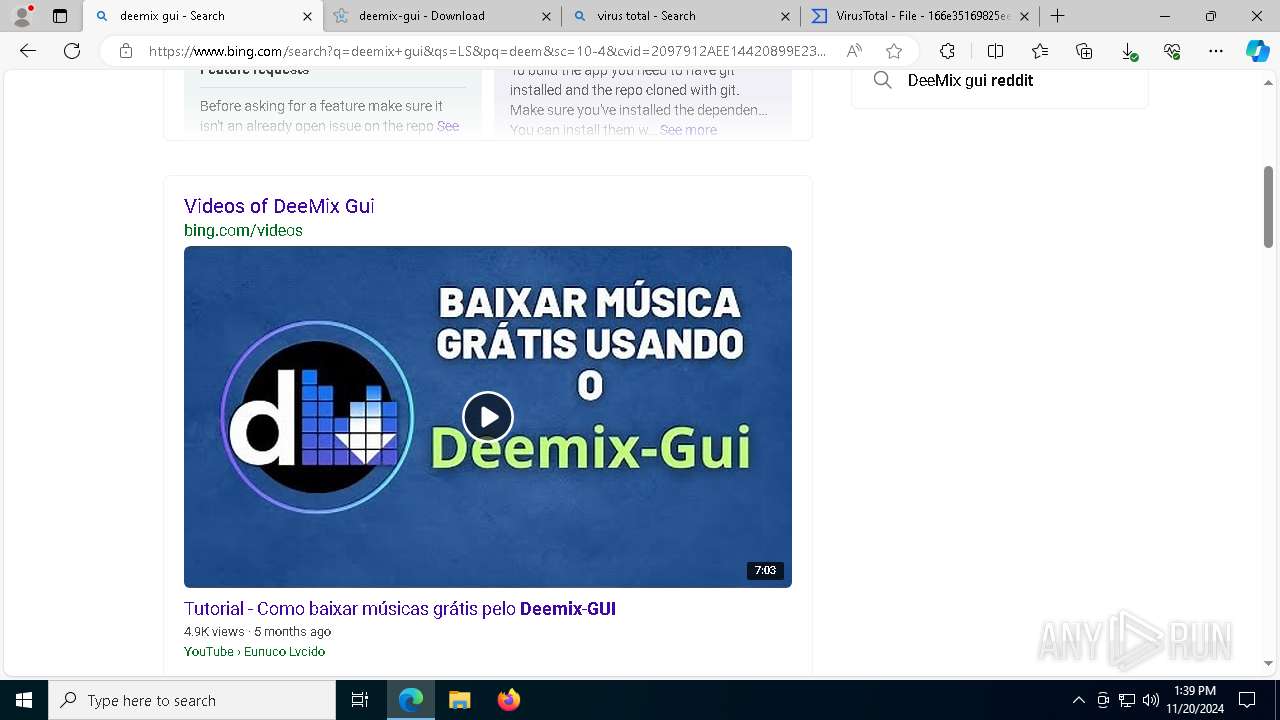Open Browser essentials heart icon

pyautogui.click(x=1172, y=51)
